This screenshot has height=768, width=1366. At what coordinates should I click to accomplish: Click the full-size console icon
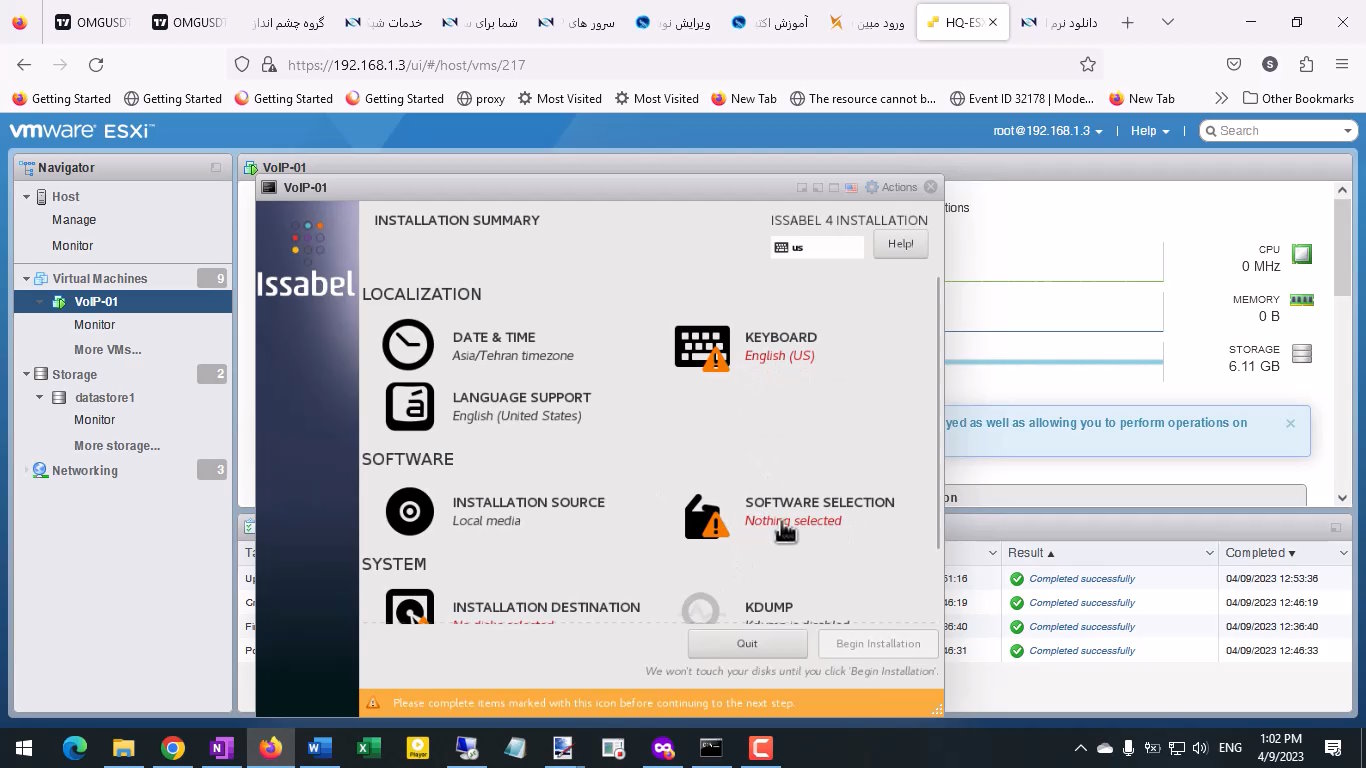click(833, 187)
